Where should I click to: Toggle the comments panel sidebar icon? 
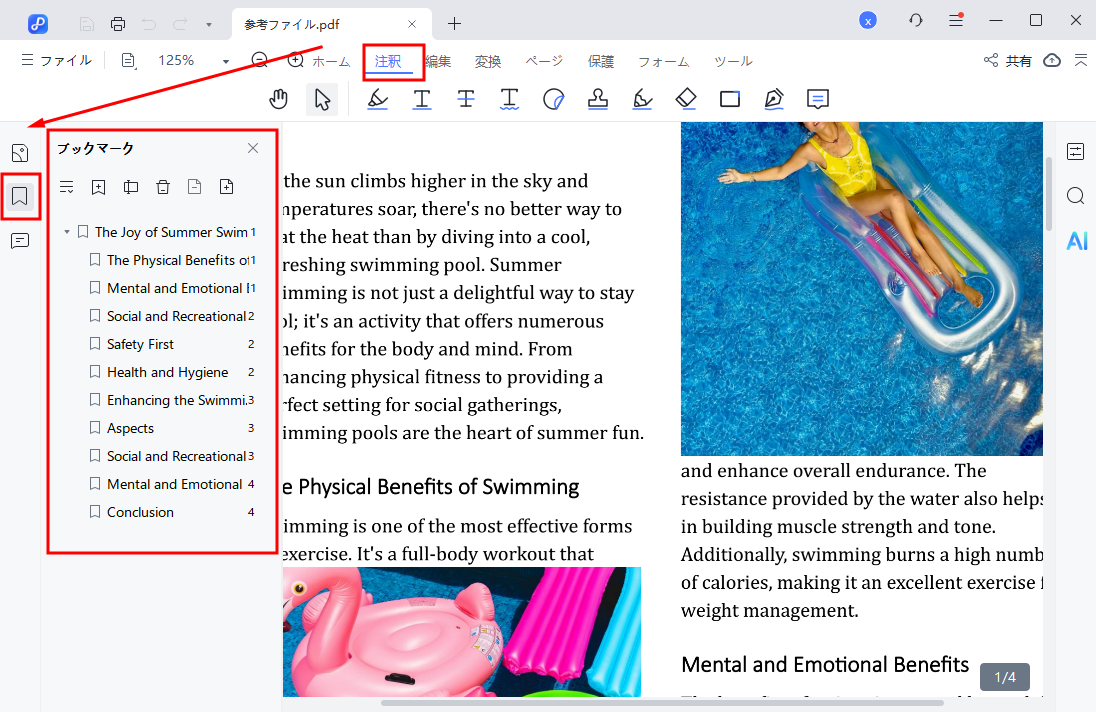coord(19,241)
